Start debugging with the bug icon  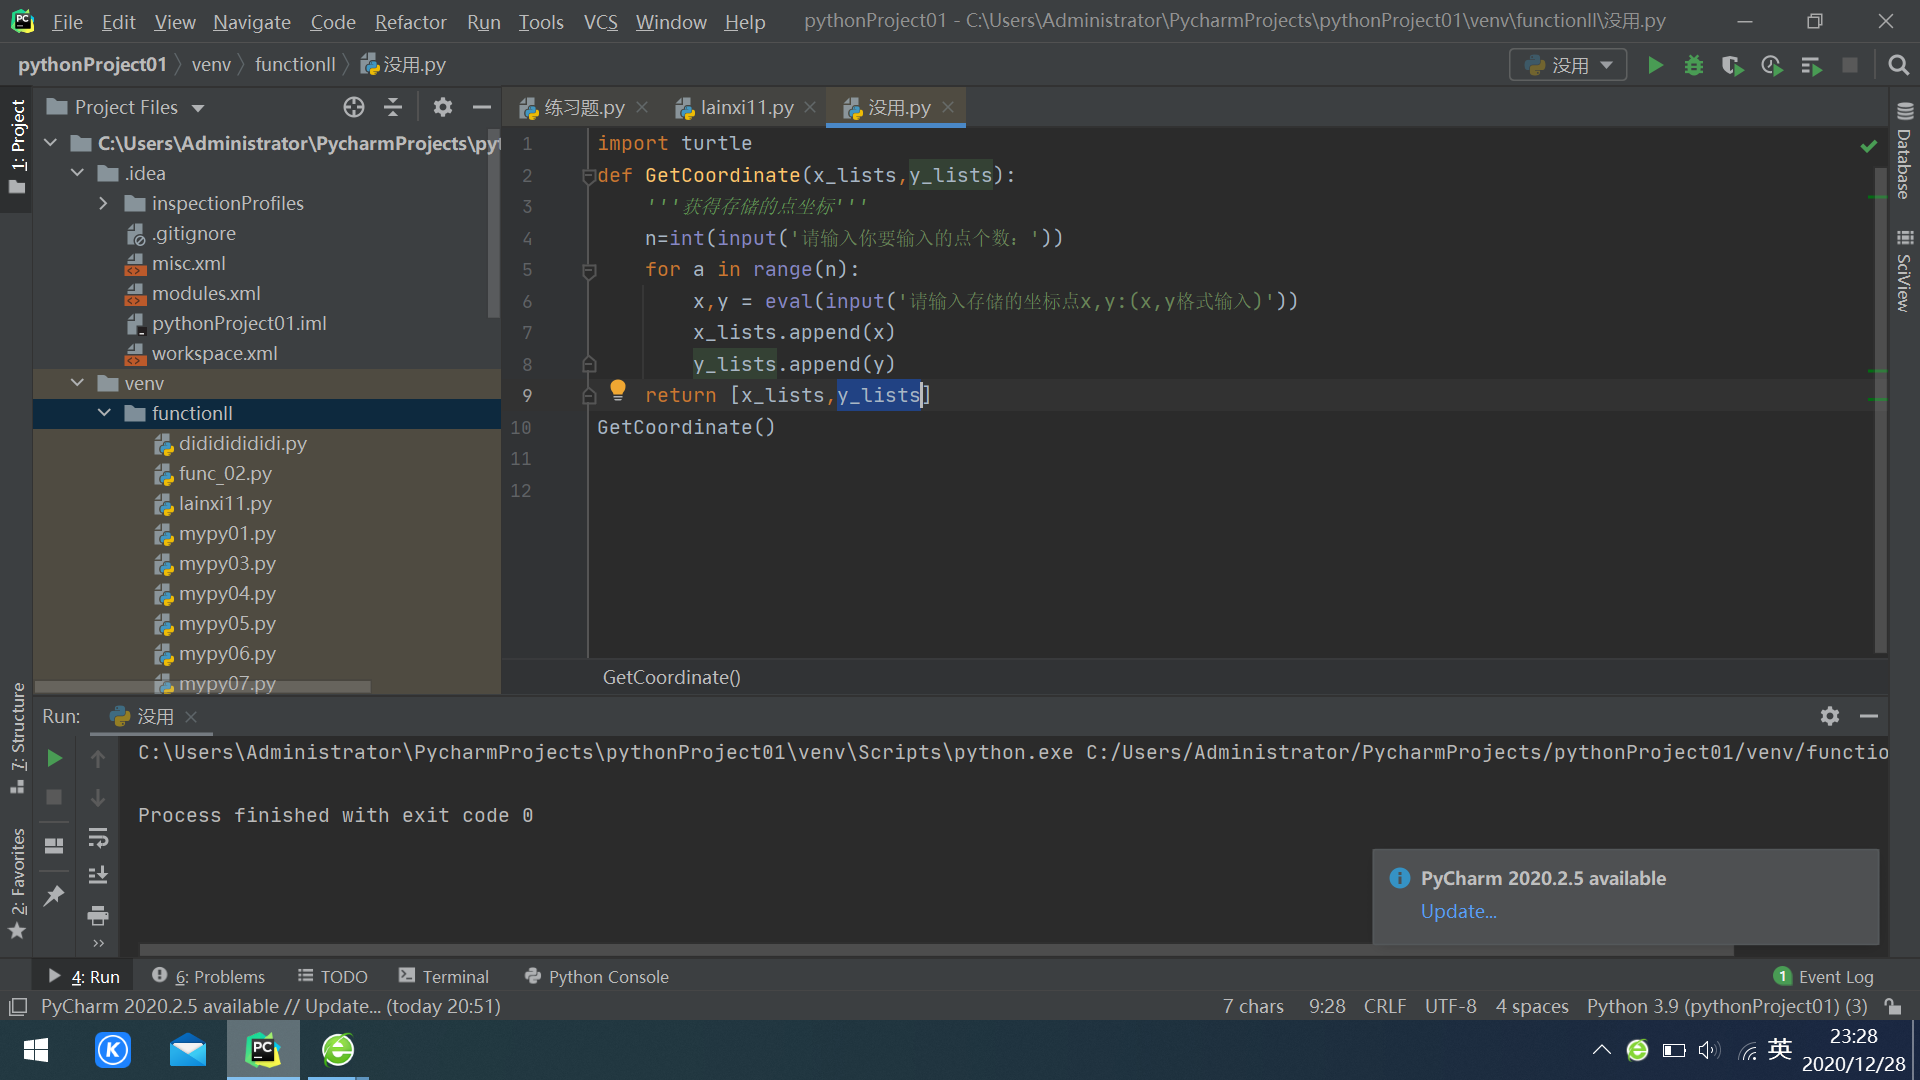(x=1694, y=65)
